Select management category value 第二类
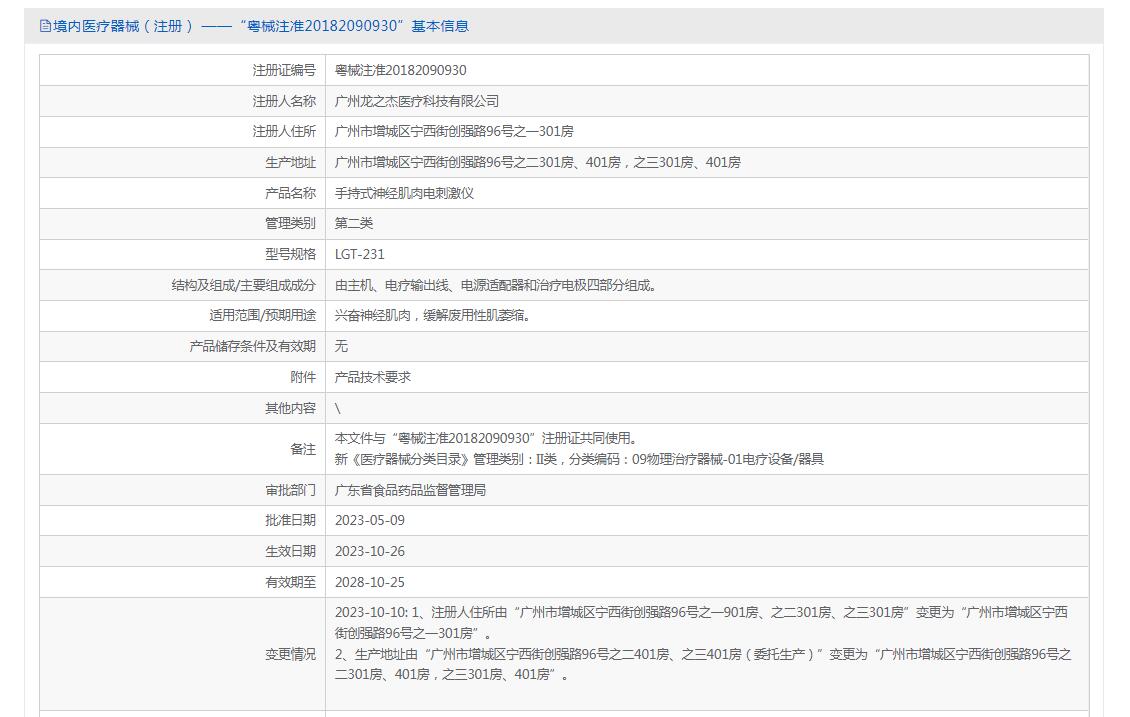 pos(354,224)
